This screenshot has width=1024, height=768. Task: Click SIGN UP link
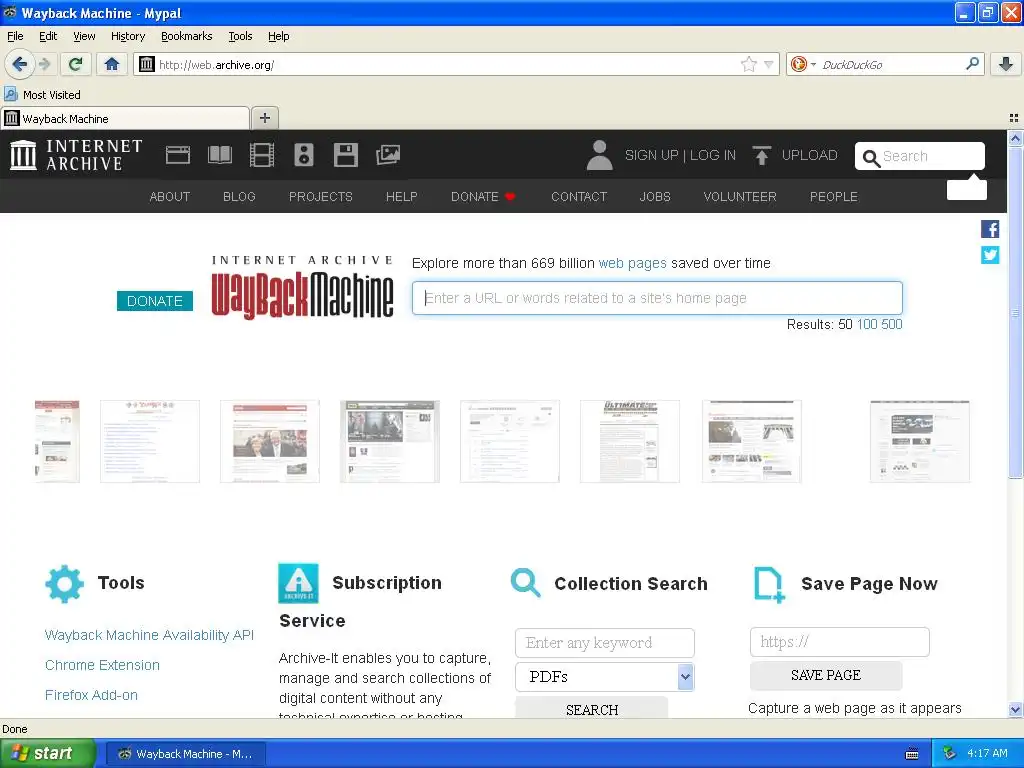[651, 155]
